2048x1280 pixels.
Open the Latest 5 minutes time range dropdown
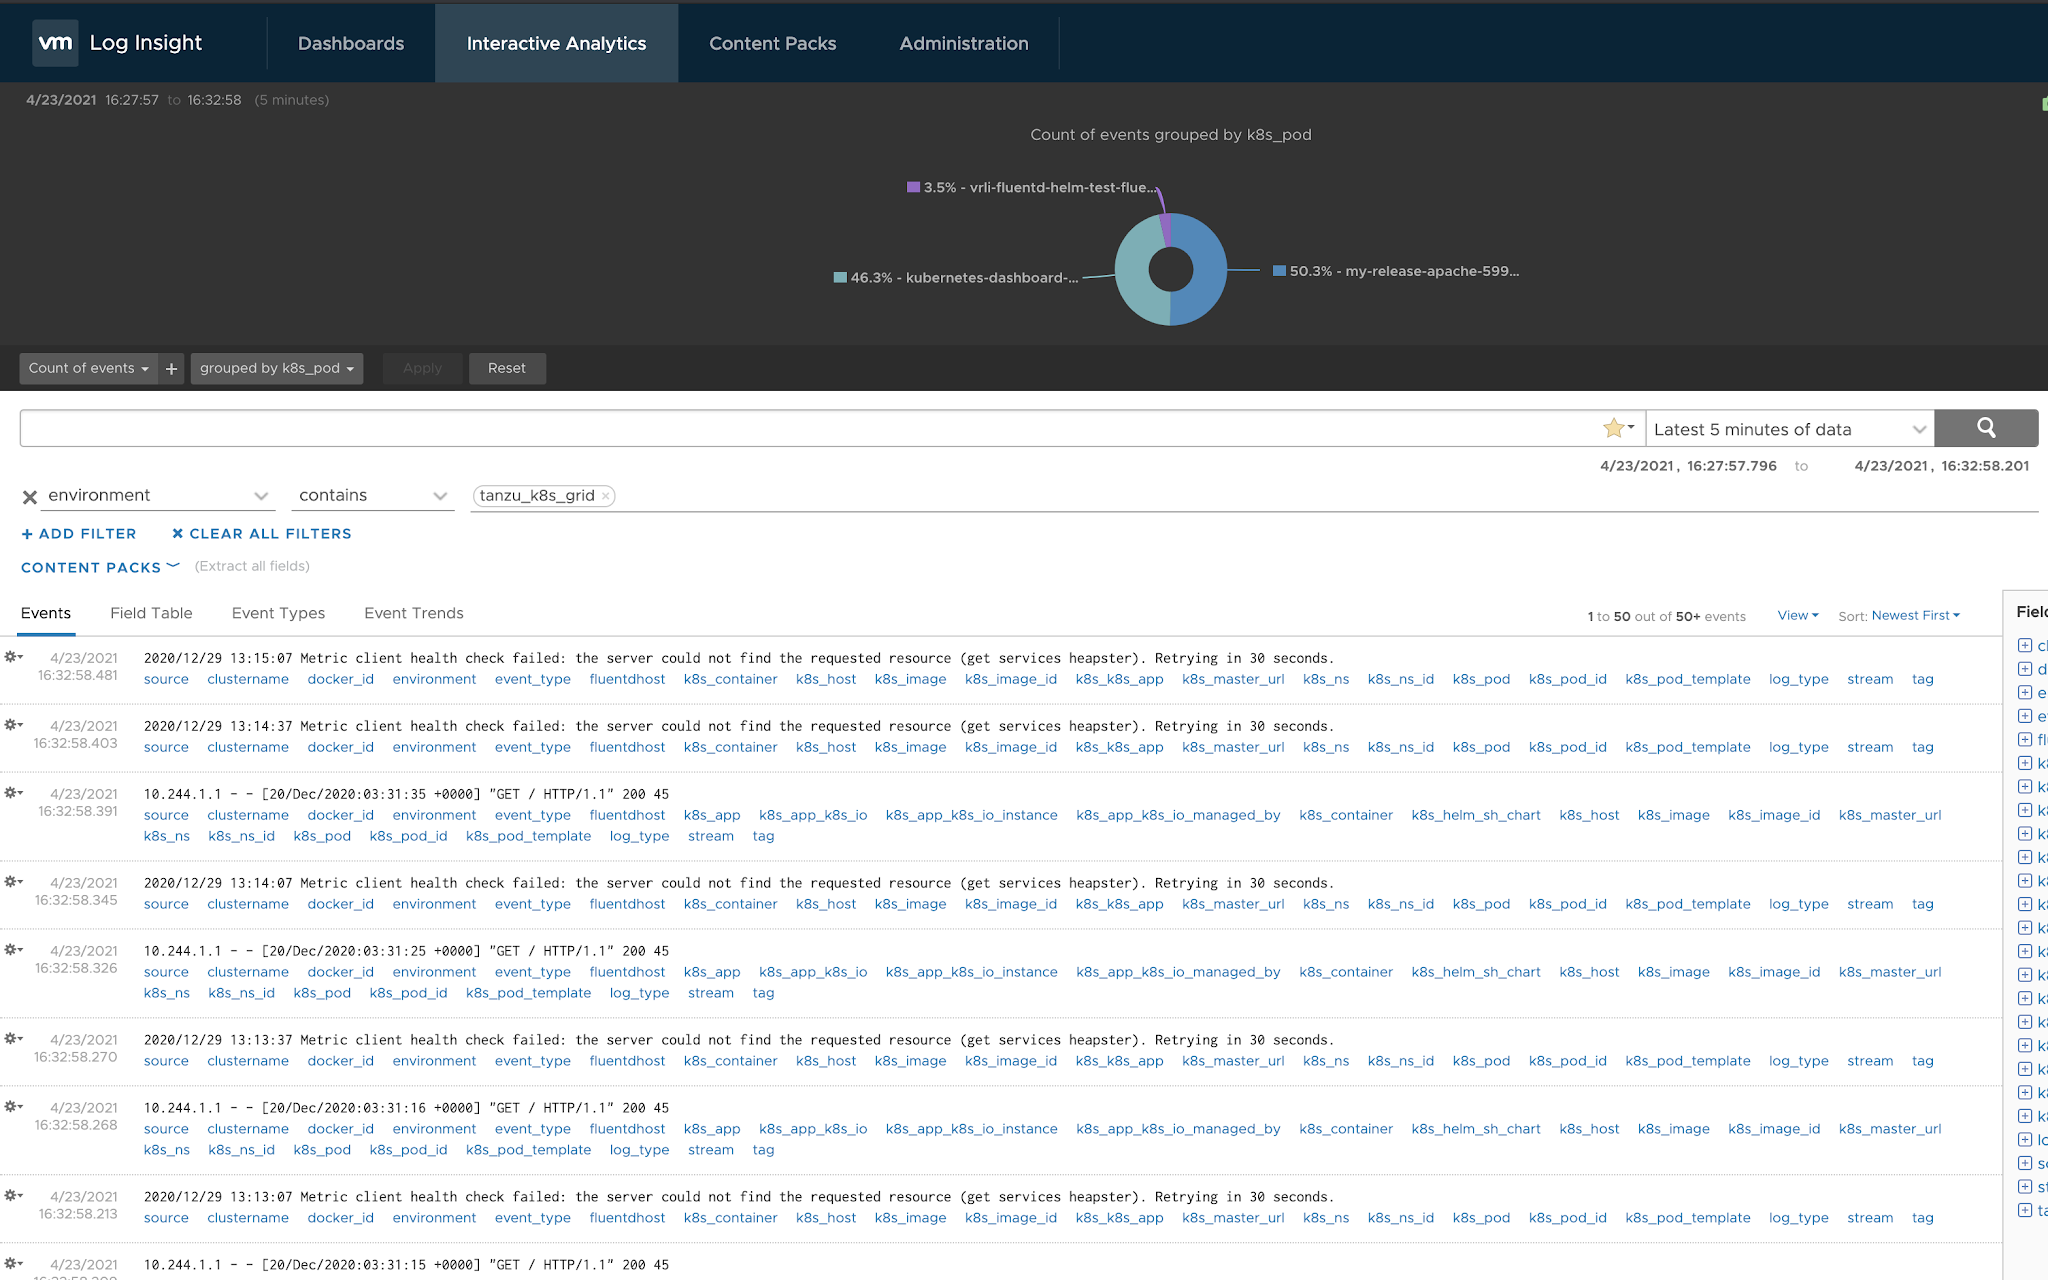tap(1789, 429)
